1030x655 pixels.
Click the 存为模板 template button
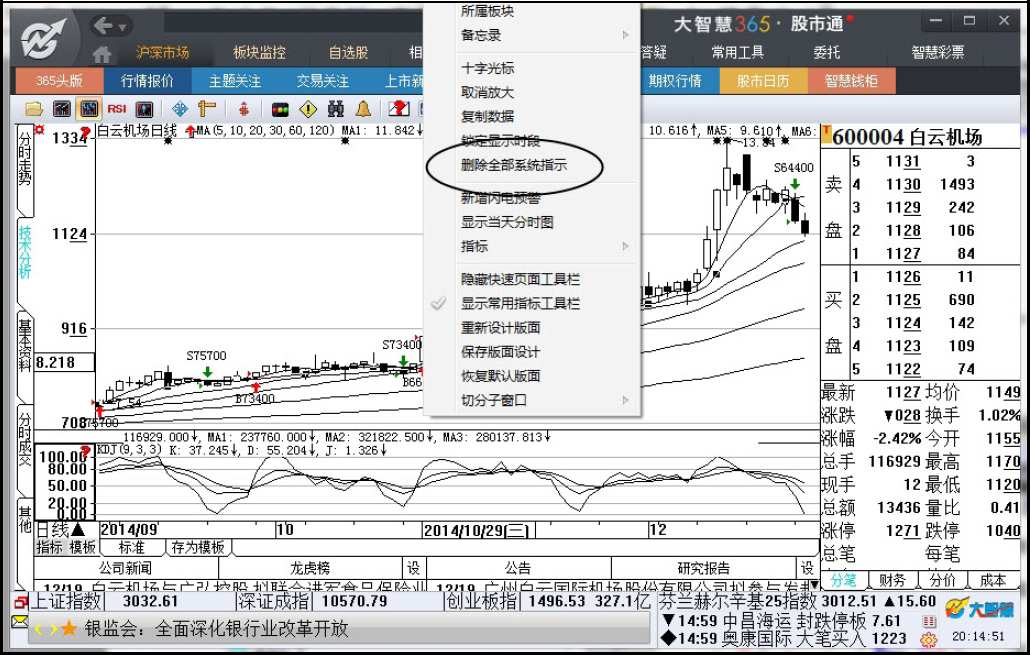(x=198, y=547)
